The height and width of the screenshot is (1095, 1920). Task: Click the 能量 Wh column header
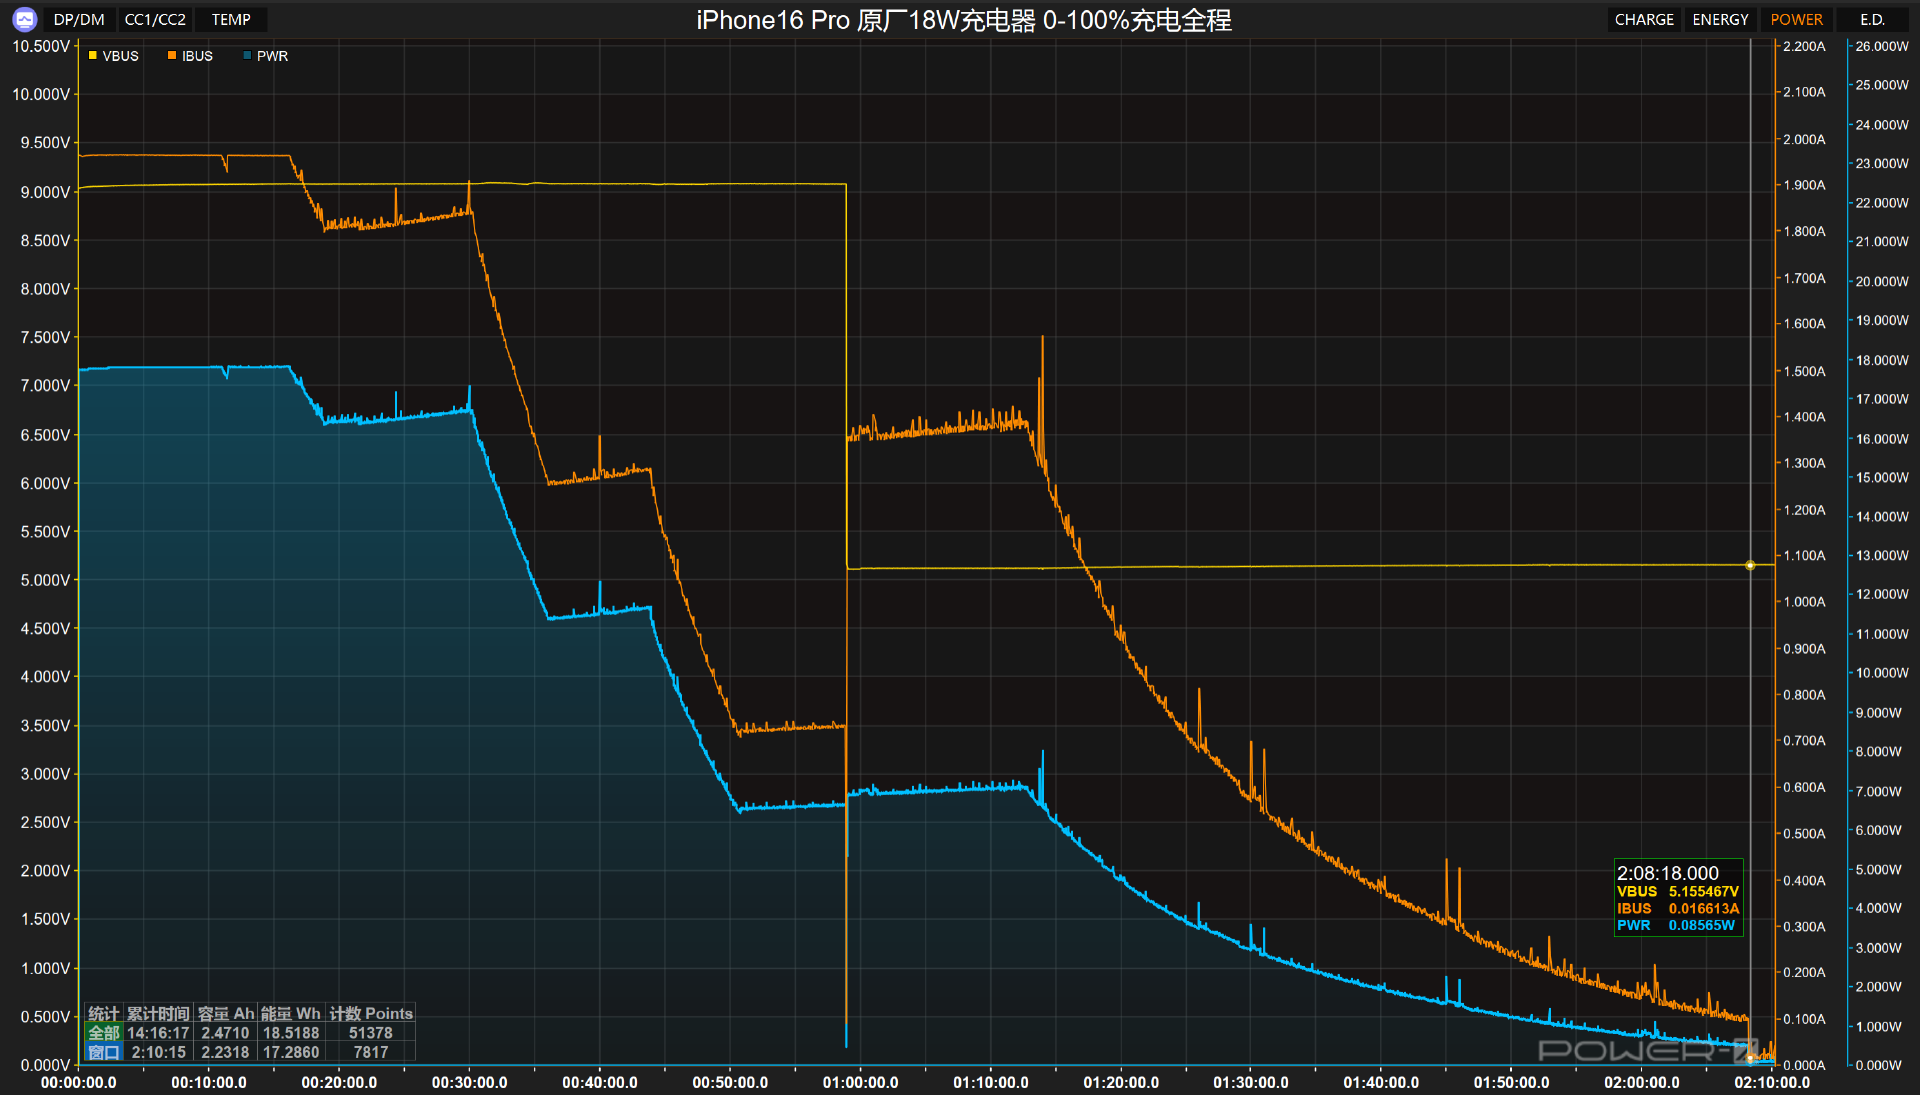pyautogui.click(x=291, y=1014)
